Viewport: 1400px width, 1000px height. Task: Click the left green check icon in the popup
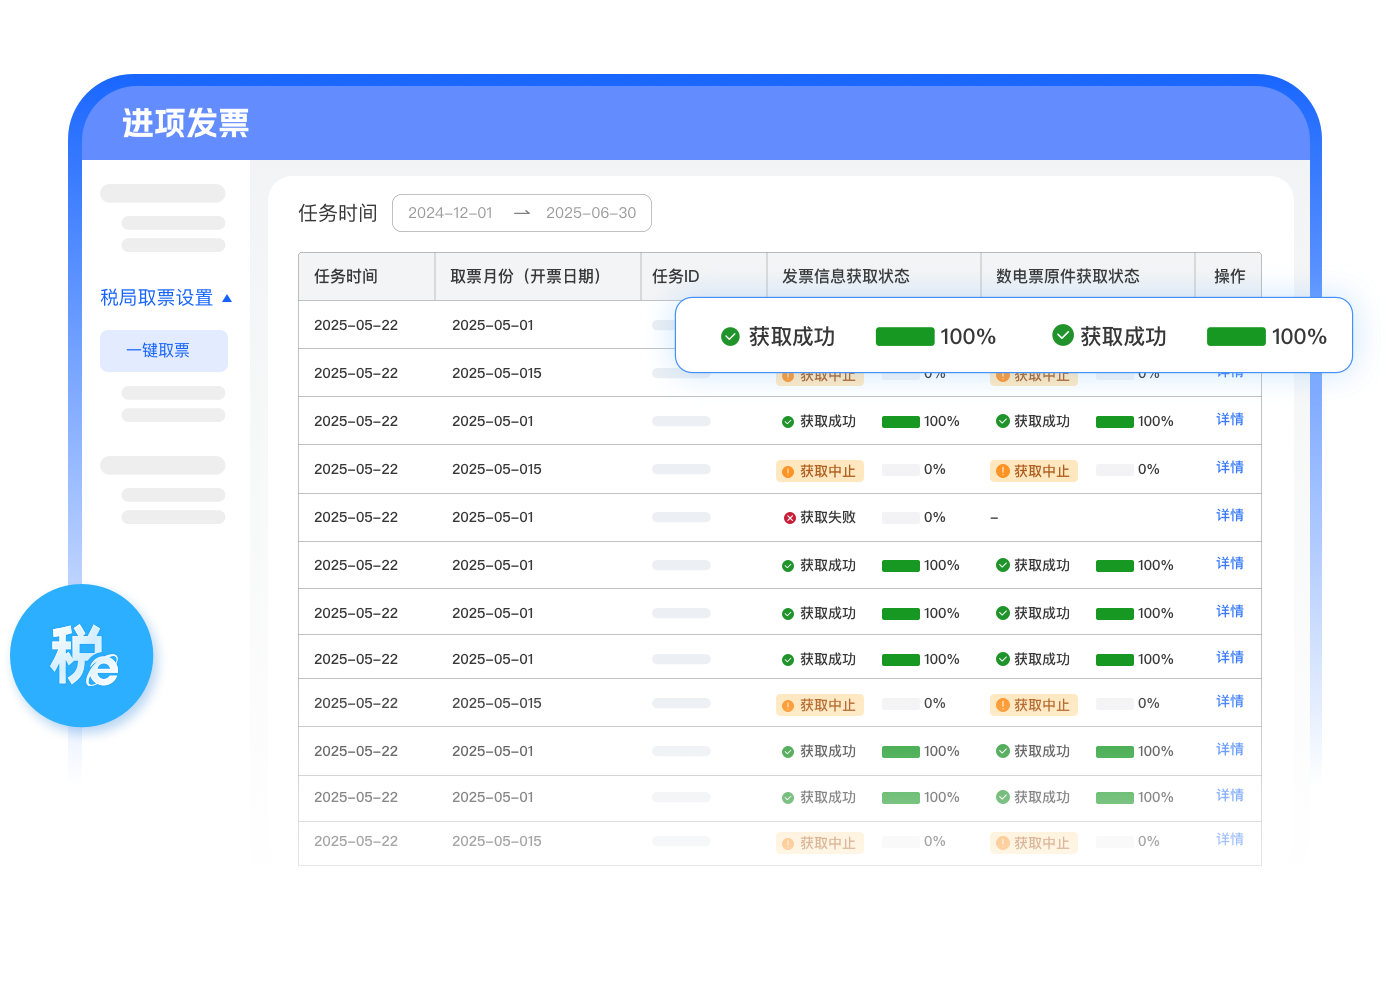[x=730, y=337]
